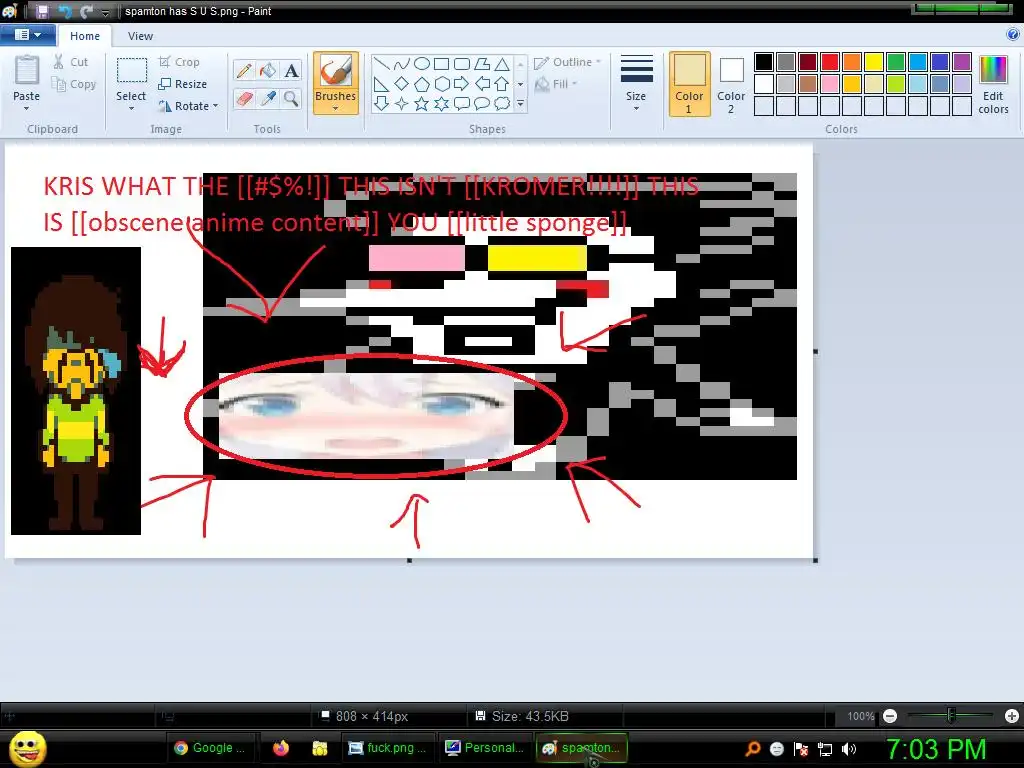Select the Fill with color bucket tool

pos(268,71)
